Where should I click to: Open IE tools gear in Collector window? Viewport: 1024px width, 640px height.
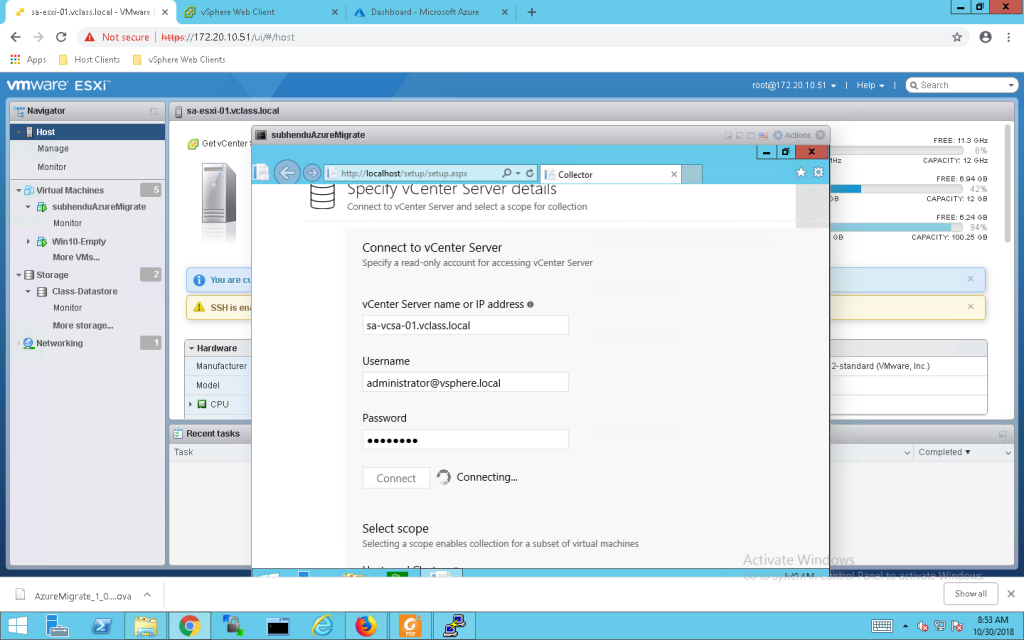818,172
